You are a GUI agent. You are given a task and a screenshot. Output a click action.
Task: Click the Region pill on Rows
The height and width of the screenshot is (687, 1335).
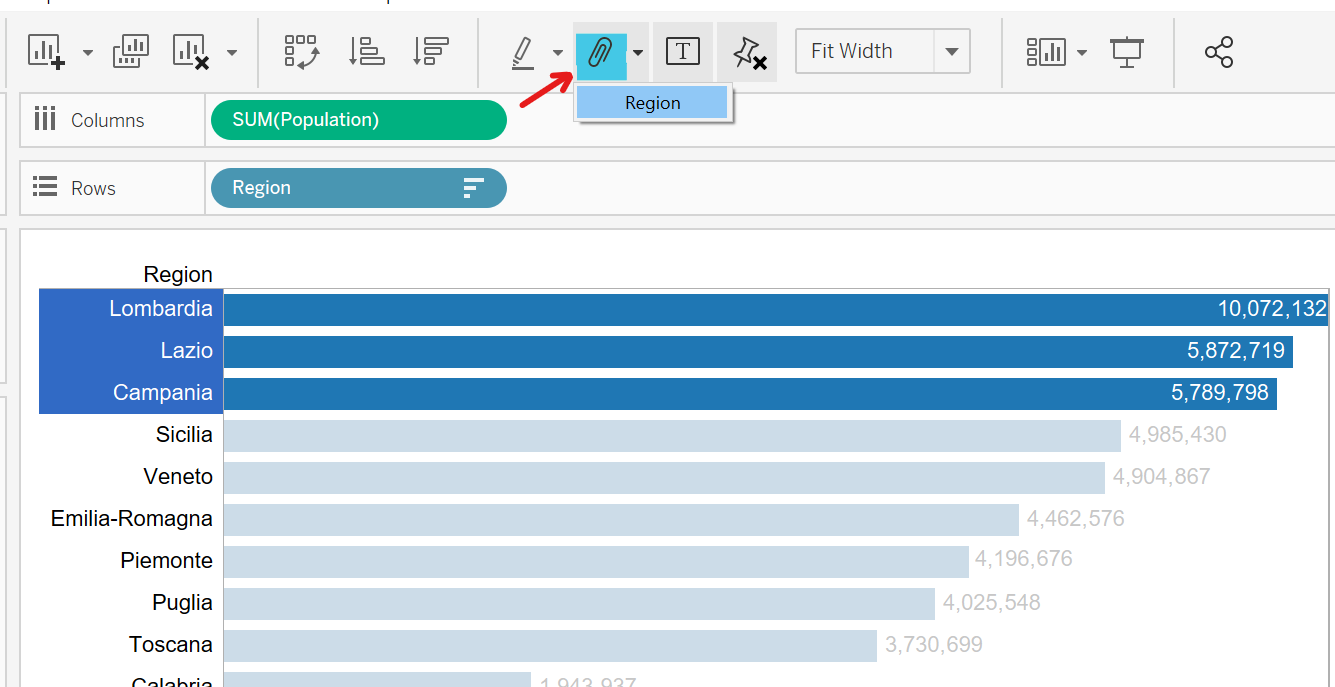(x=358, y=187)
